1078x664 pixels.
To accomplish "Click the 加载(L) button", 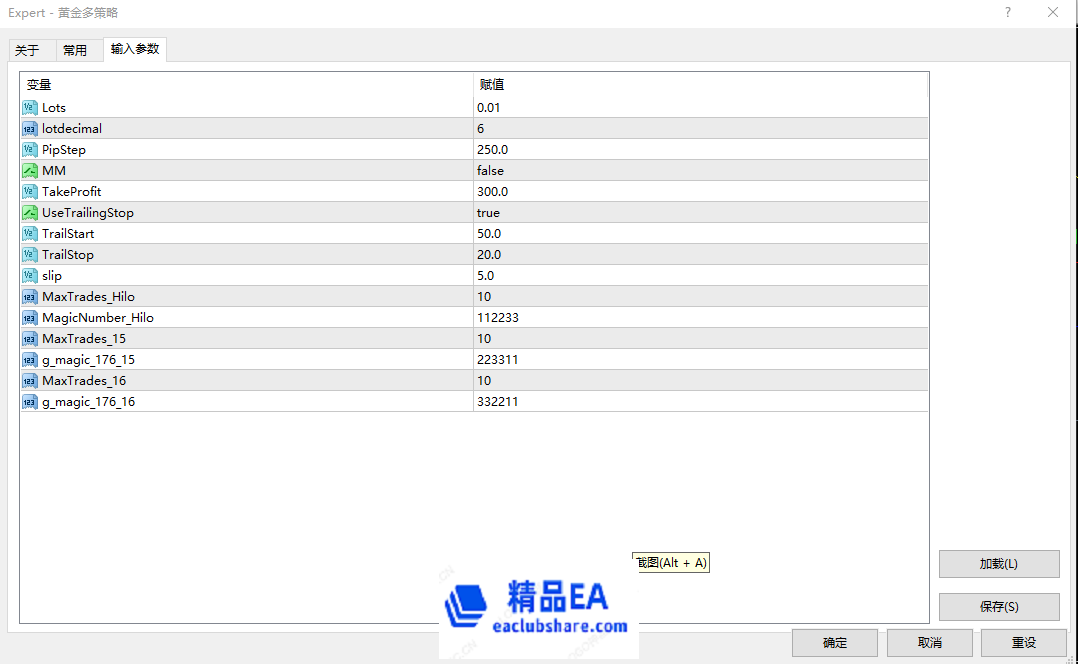I will tap(999, 564).
